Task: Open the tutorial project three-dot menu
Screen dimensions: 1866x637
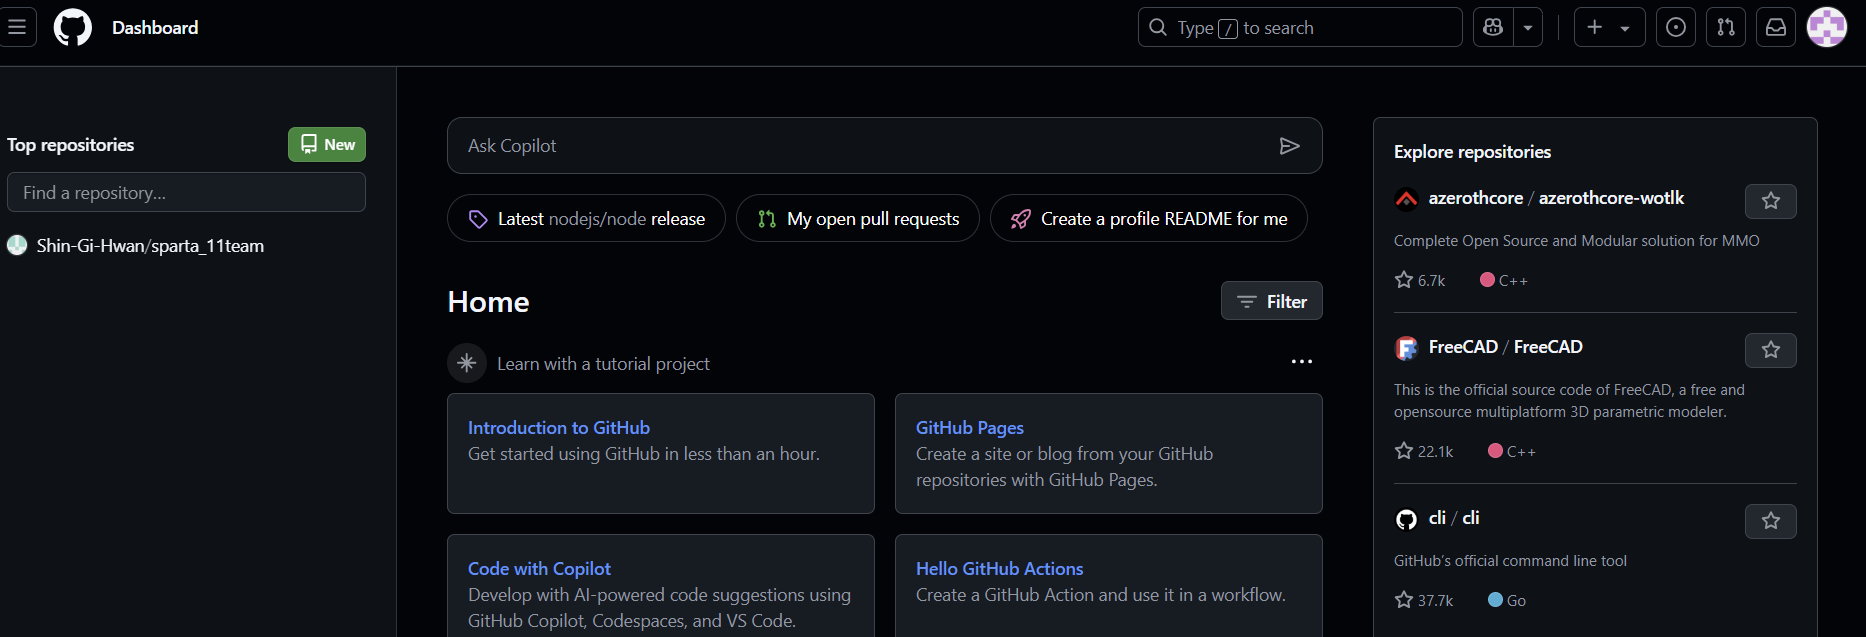Action: [x=1302, y=362]
